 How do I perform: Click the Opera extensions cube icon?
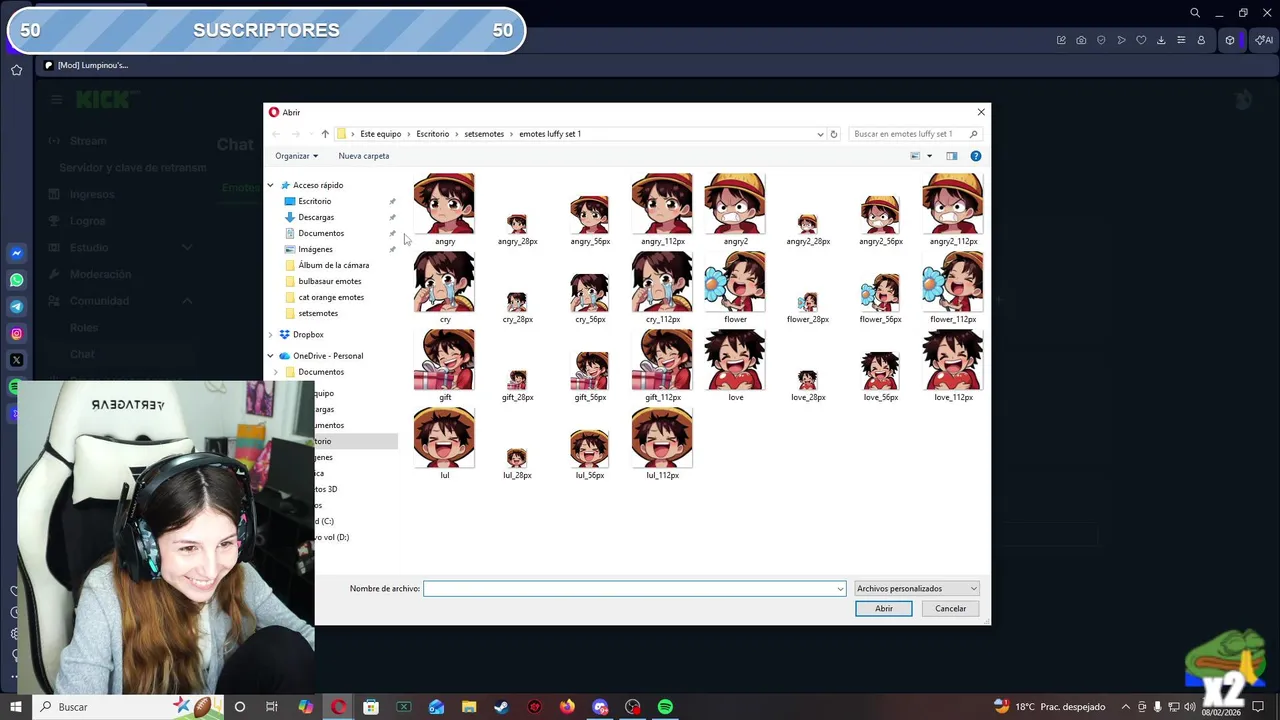click(x=1230, y=40)
